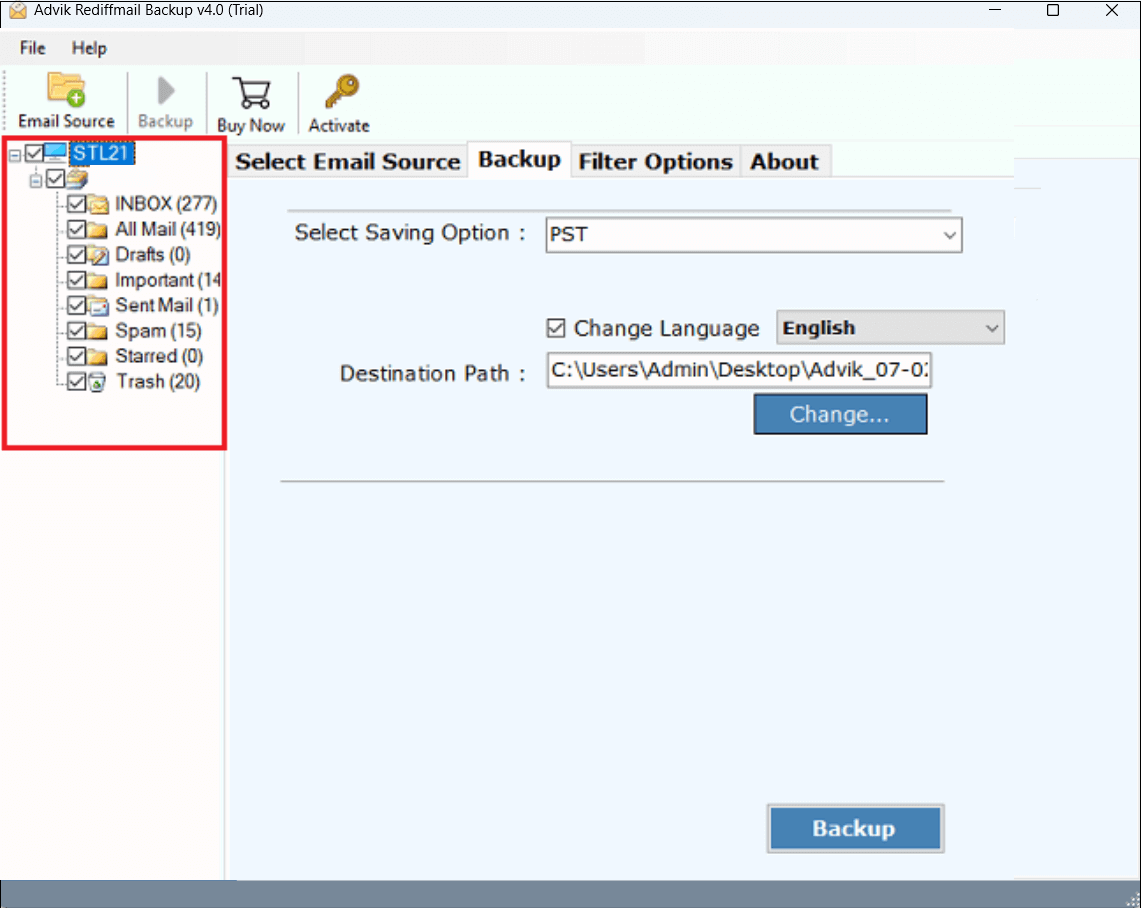Select the Drafts (0) label

tap(153, 255)
